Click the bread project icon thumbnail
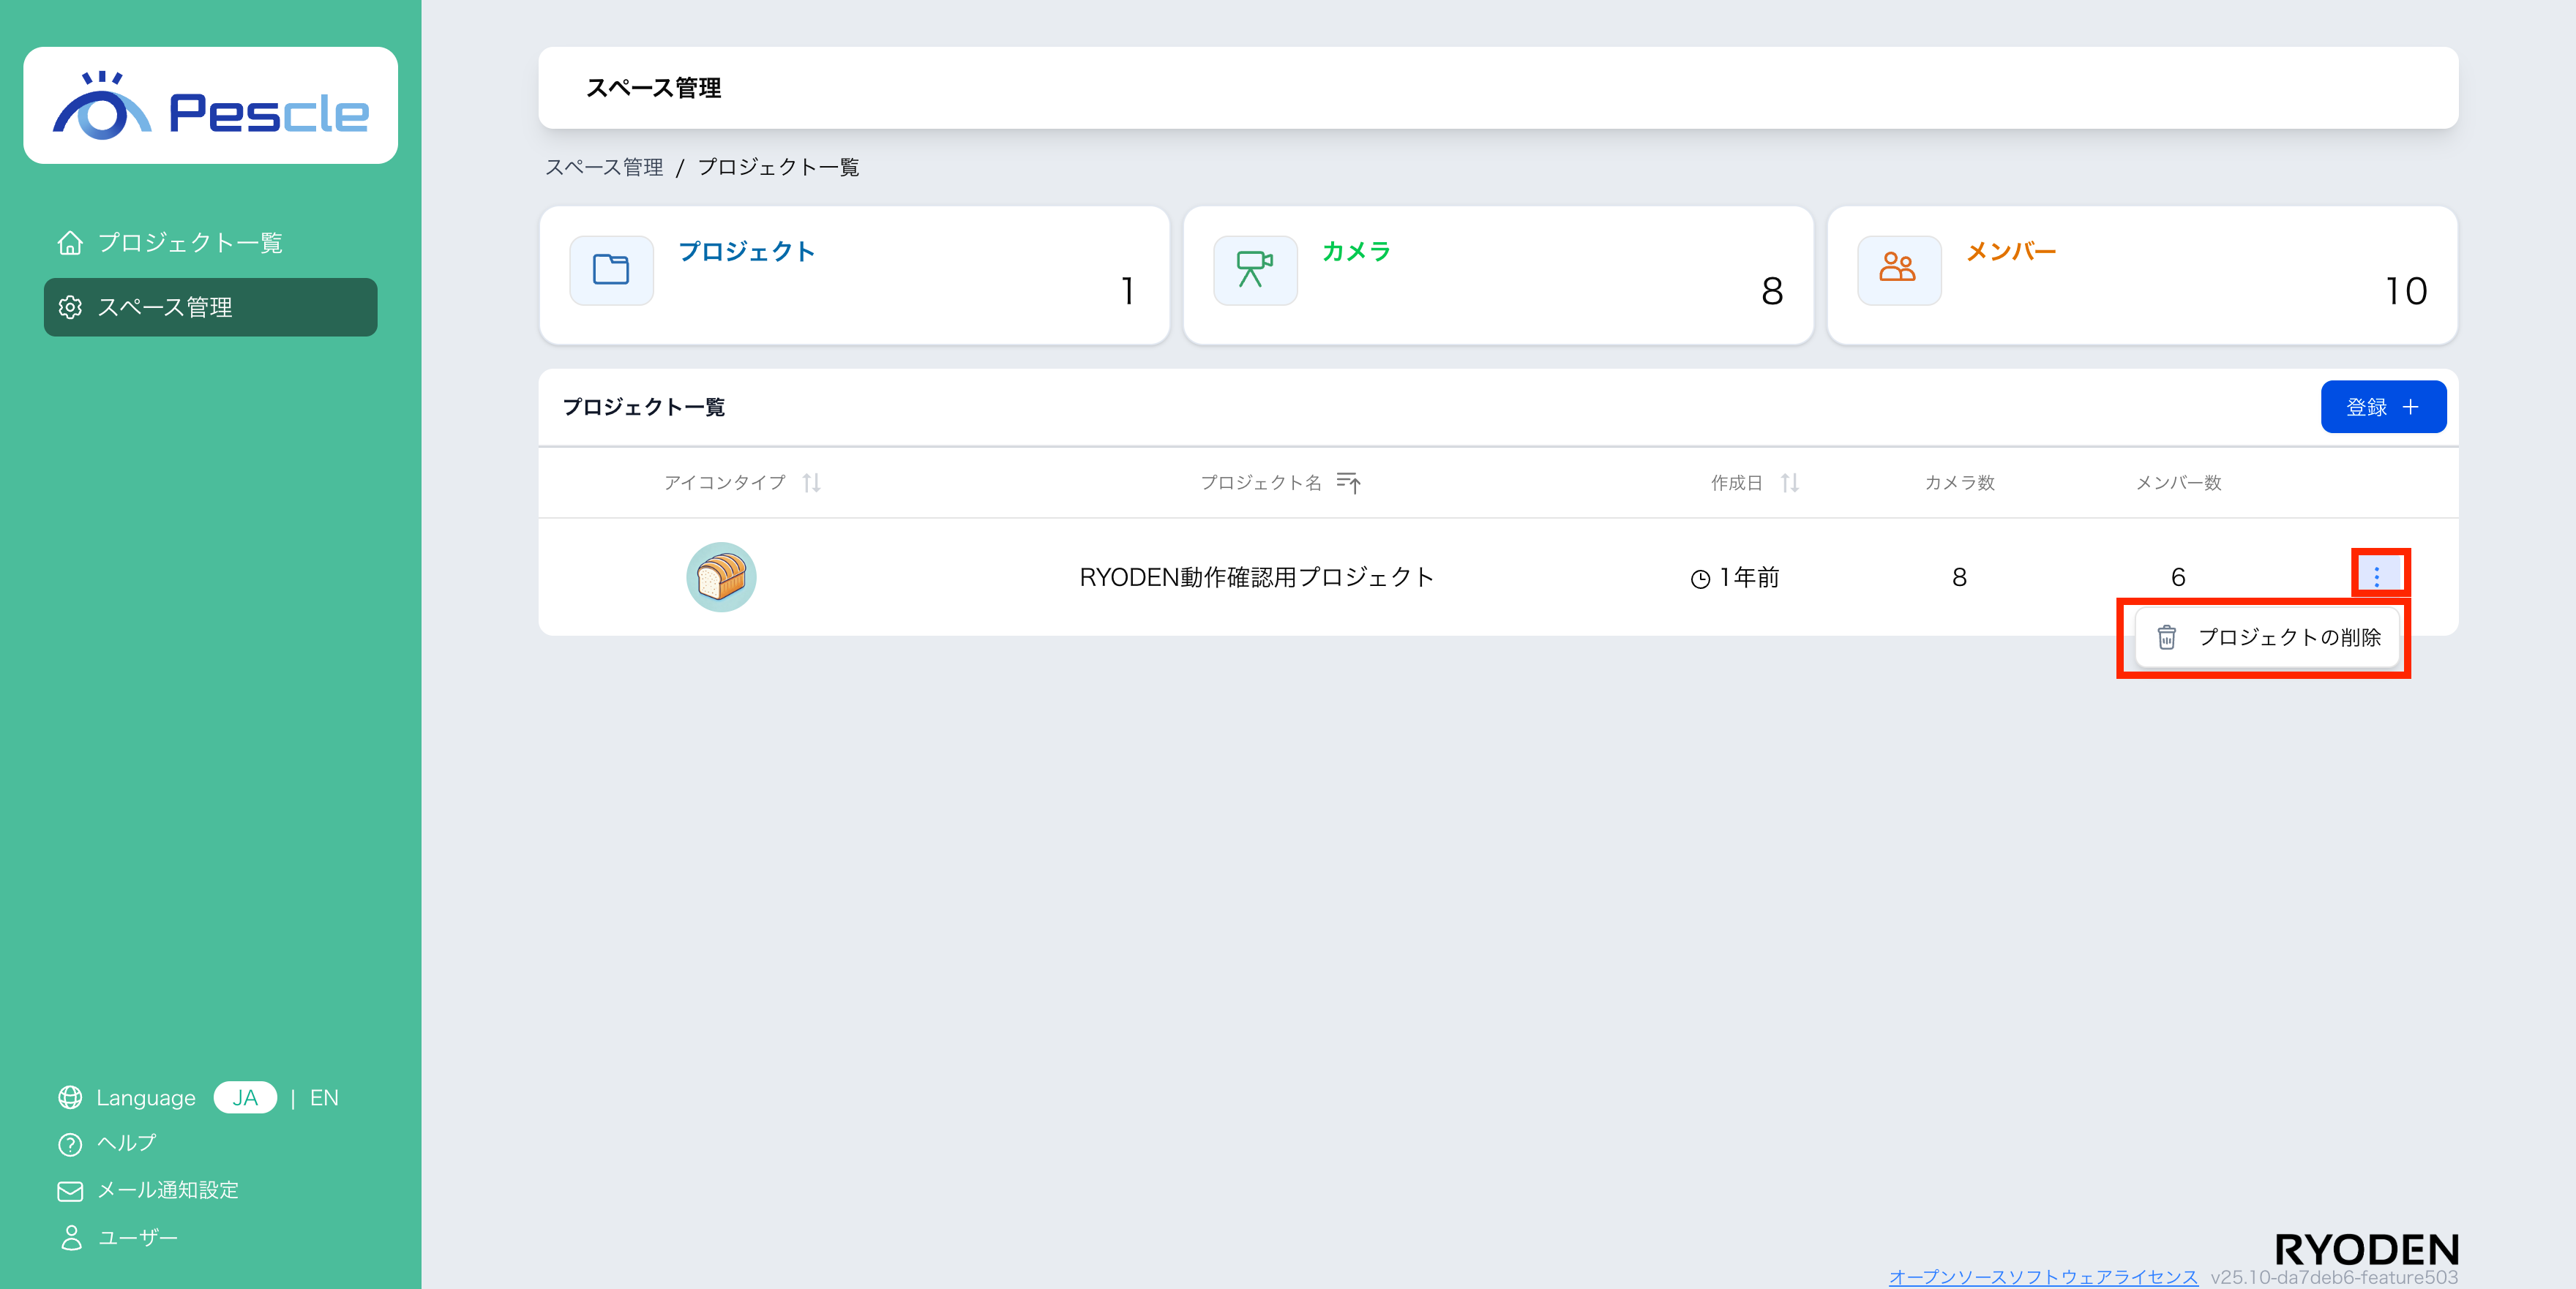 [721, 577]
